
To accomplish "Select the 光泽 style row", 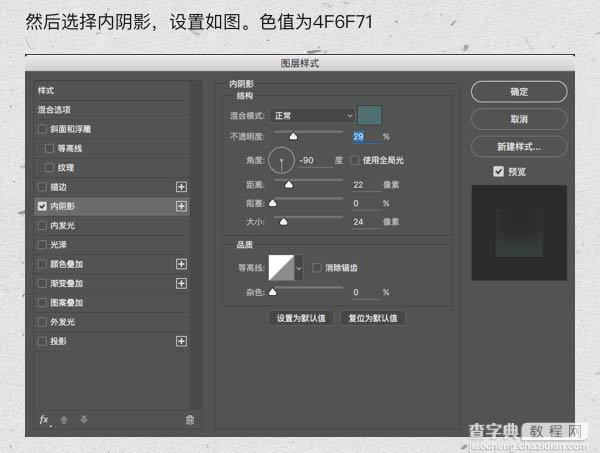I will click(112, 244).
